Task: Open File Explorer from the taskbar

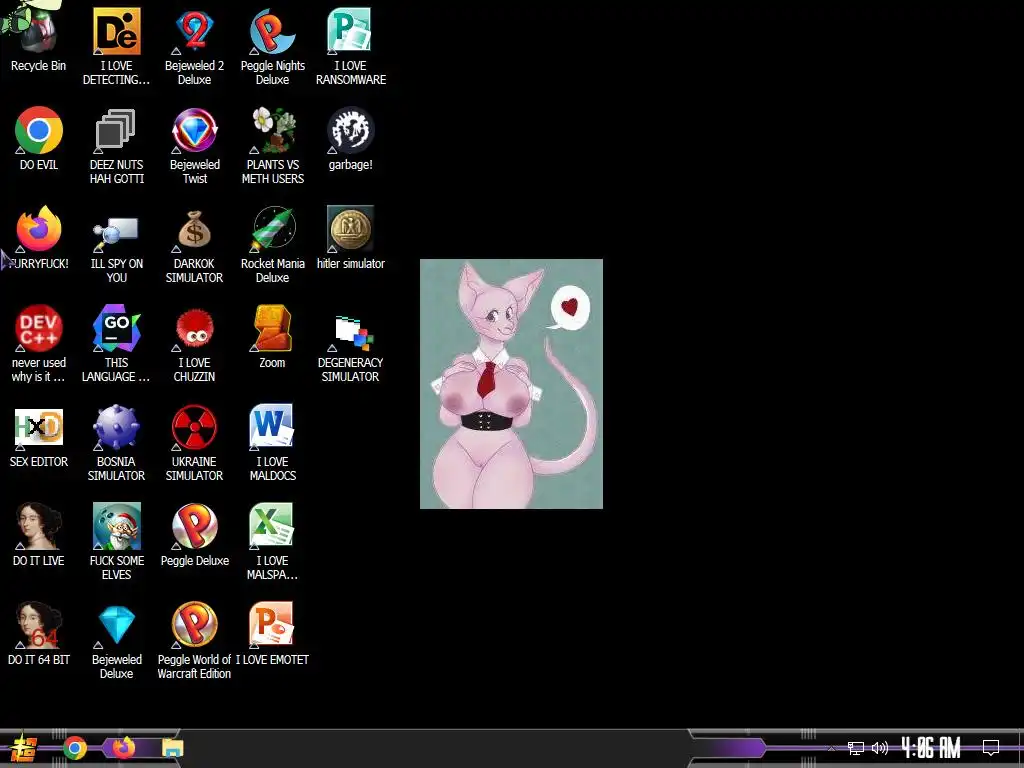Action: (x=172, y=748)
